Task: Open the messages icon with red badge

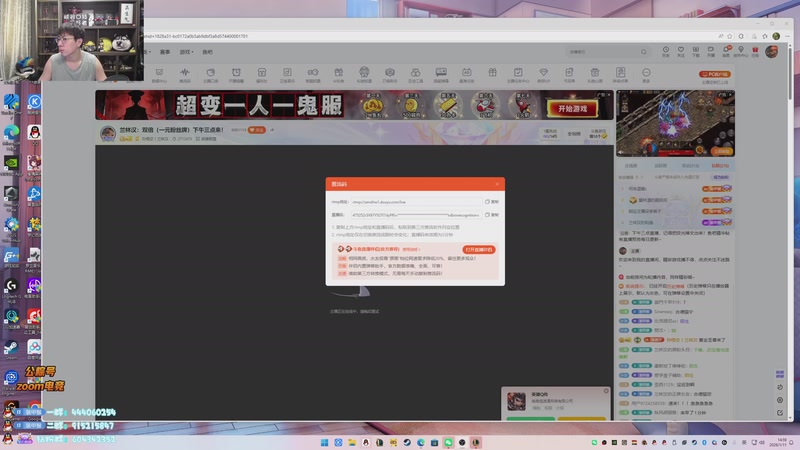Action: pyautogui.click(x=726, y=51)
